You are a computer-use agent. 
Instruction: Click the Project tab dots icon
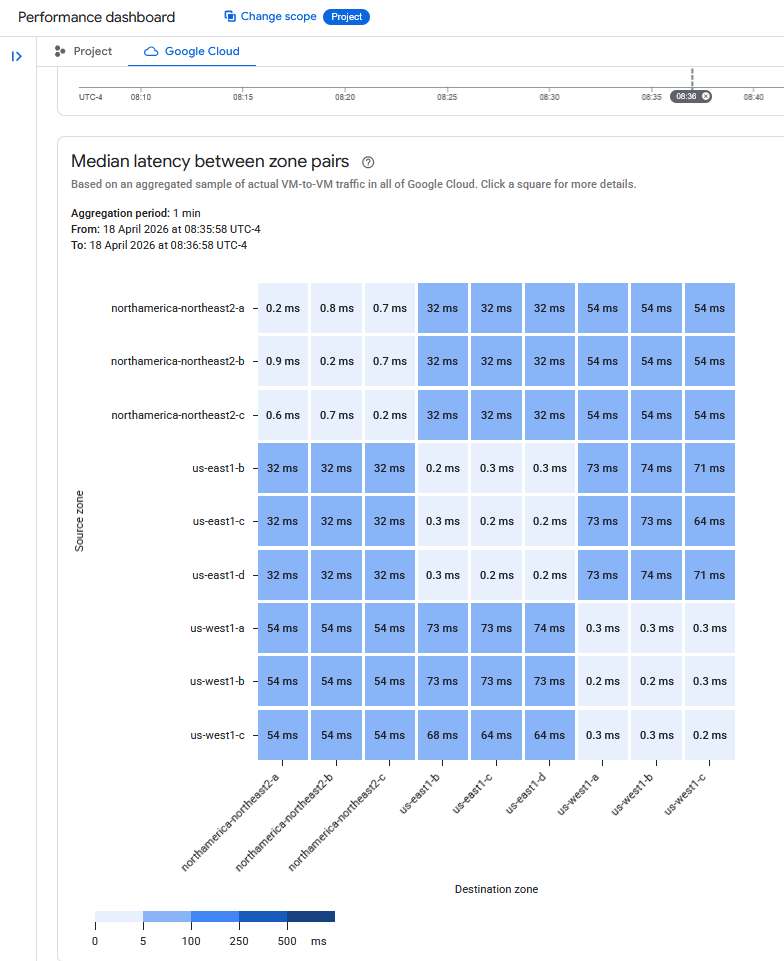(x=60, y=51)
